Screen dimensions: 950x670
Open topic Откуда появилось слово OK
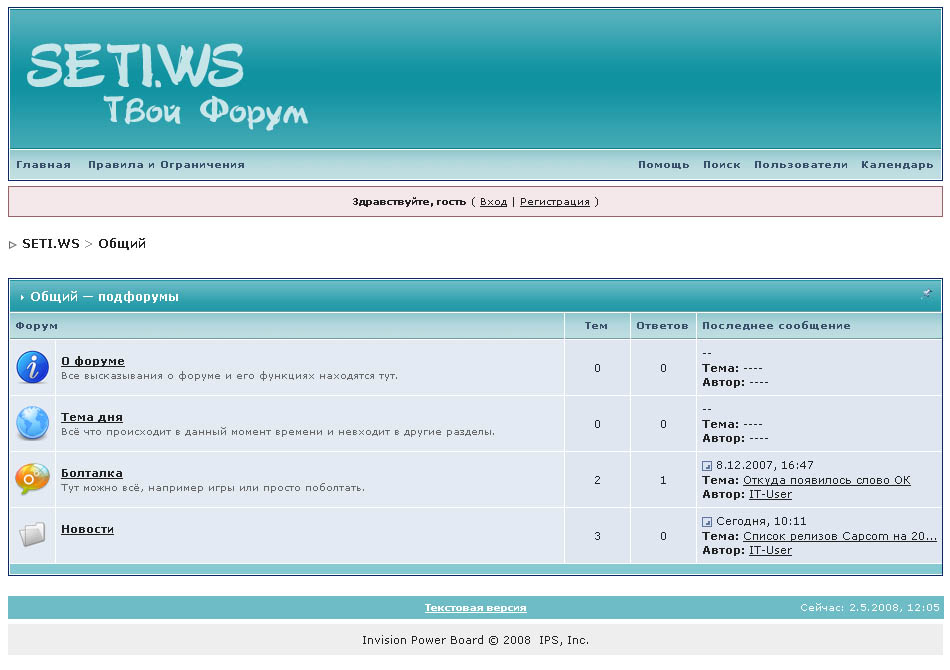(826, 480)
